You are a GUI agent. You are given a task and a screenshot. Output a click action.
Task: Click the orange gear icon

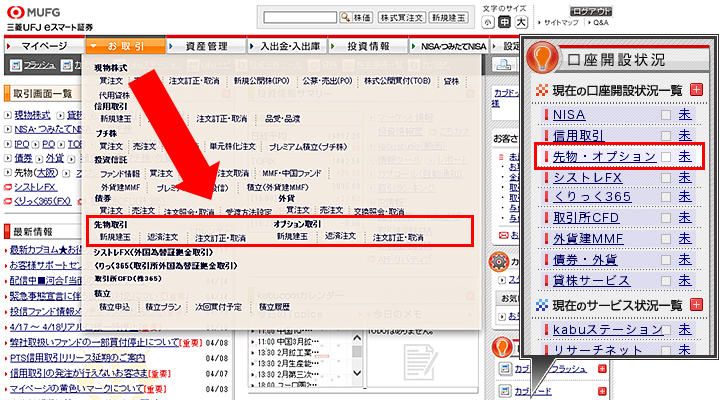tap(499, 262)
